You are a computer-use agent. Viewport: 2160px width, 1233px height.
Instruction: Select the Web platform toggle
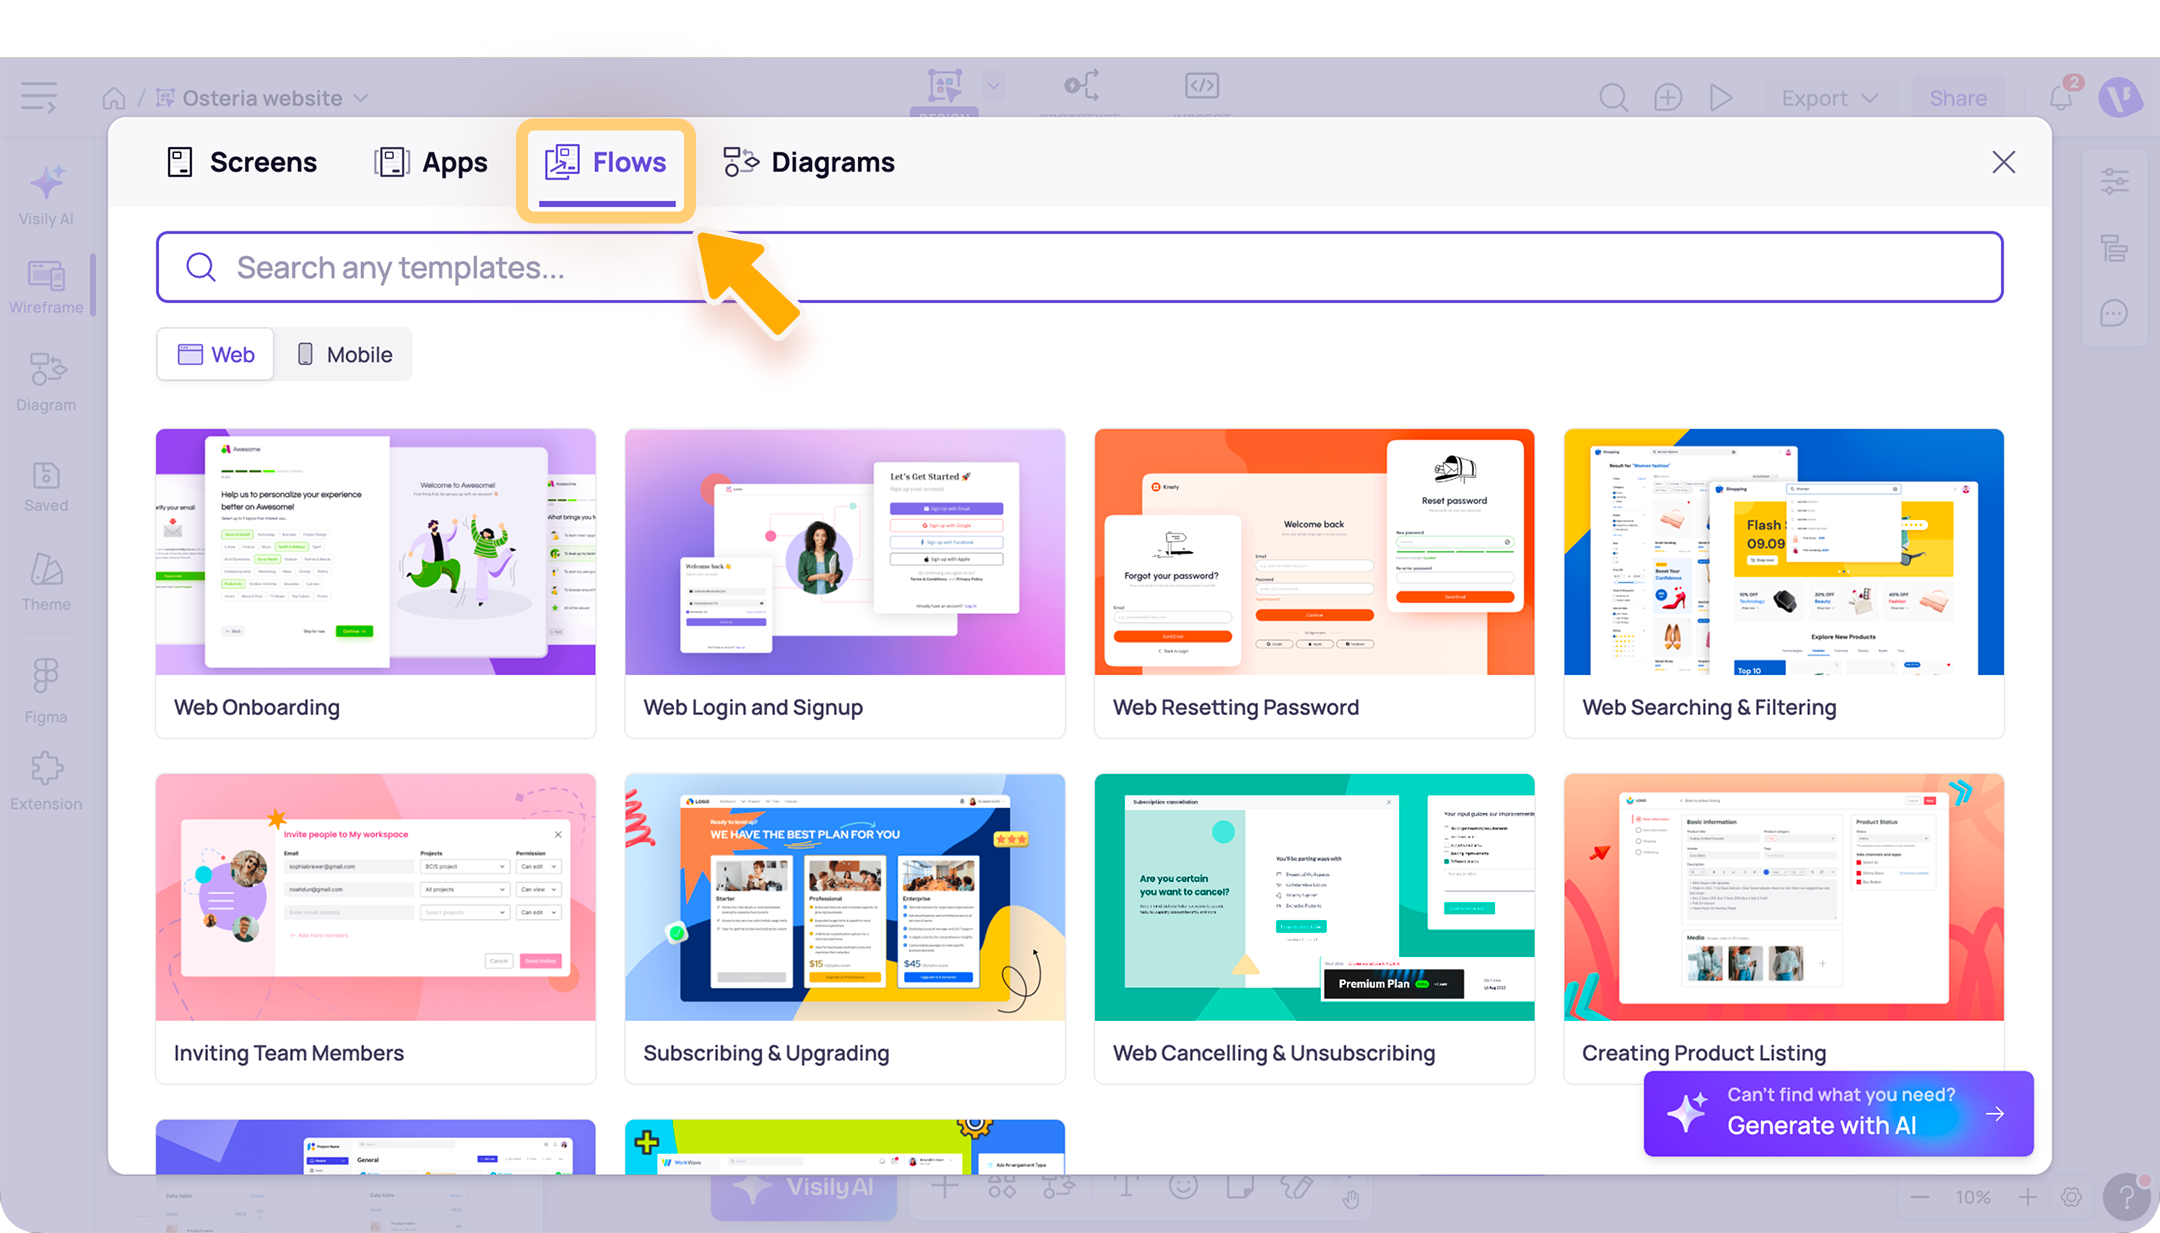coord(215,354)
